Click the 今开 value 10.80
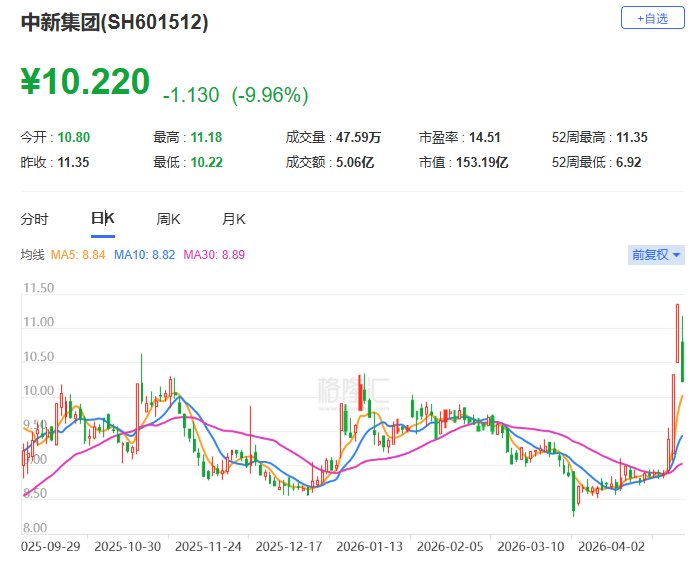 (x=74, y=138)
